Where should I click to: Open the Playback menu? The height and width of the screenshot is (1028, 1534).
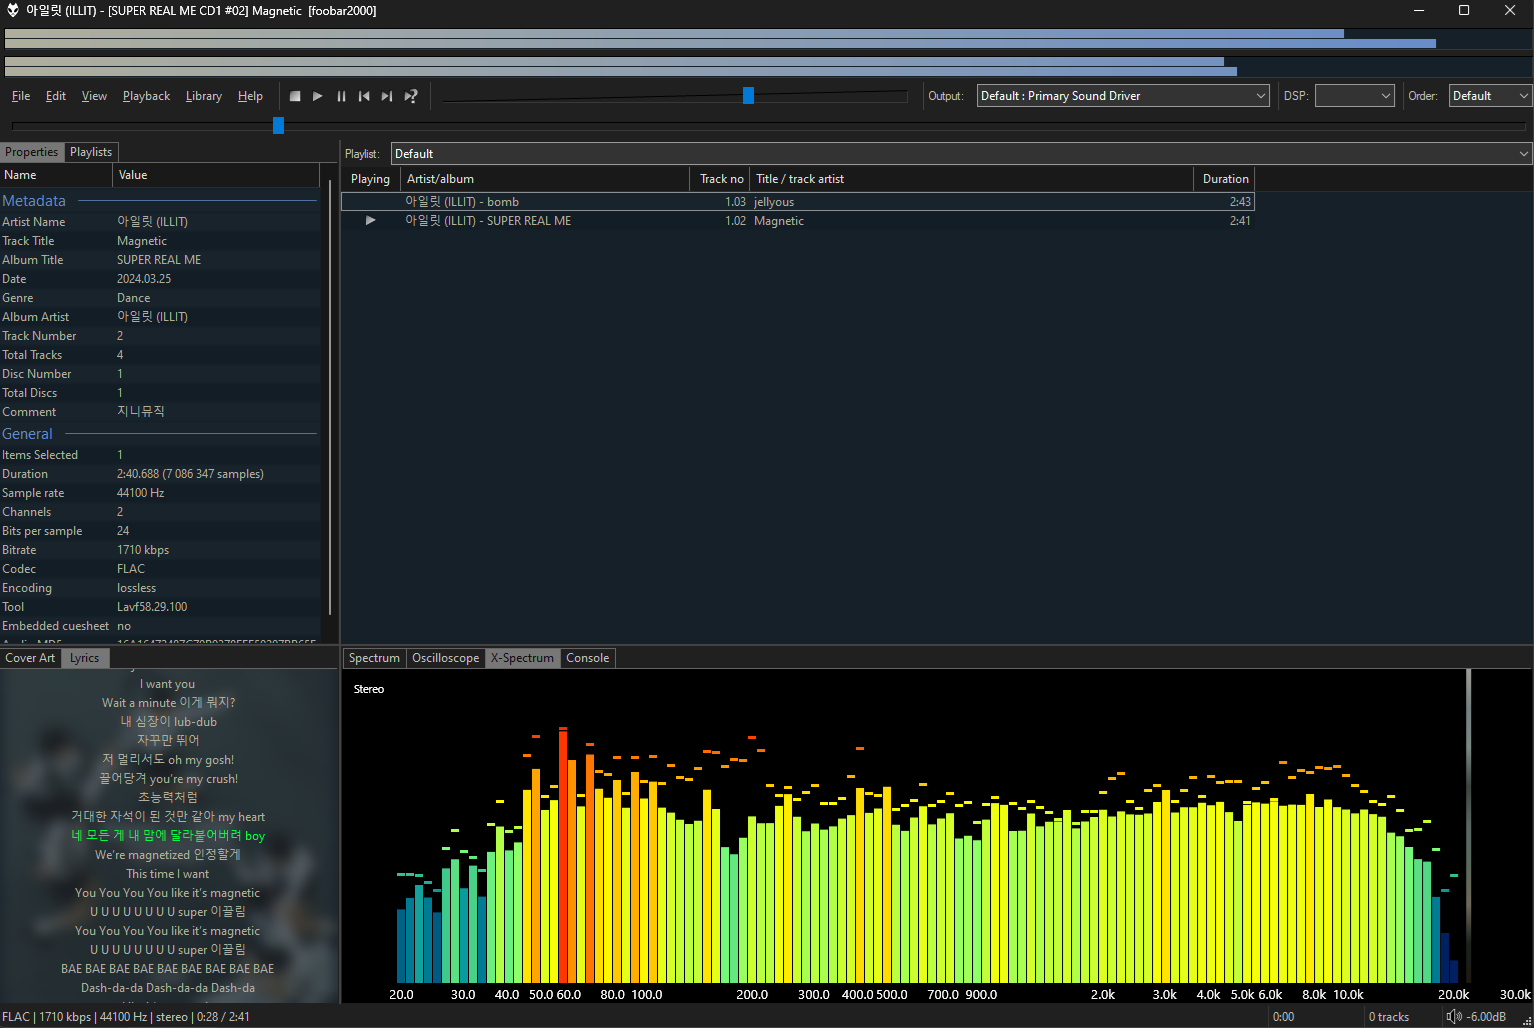click(146, 96)
